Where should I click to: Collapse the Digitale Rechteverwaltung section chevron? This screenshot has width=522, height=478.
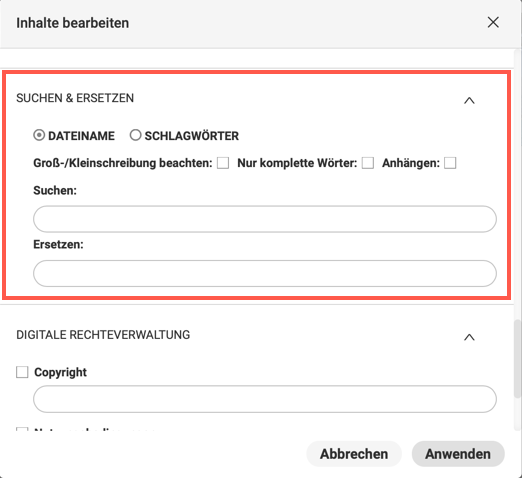469,337
